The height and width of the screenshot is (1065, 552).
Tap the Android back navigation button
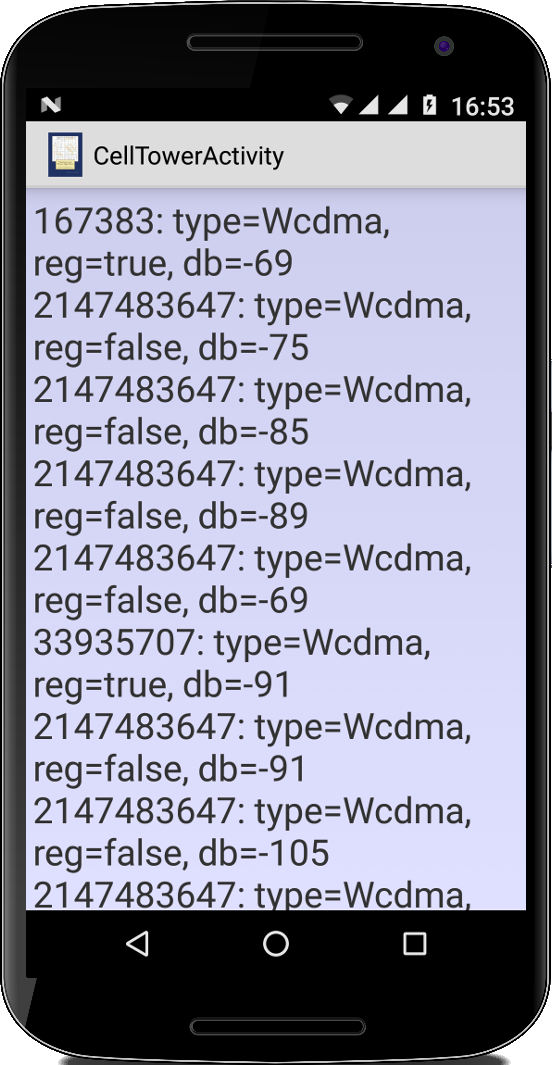coord(138,943)
